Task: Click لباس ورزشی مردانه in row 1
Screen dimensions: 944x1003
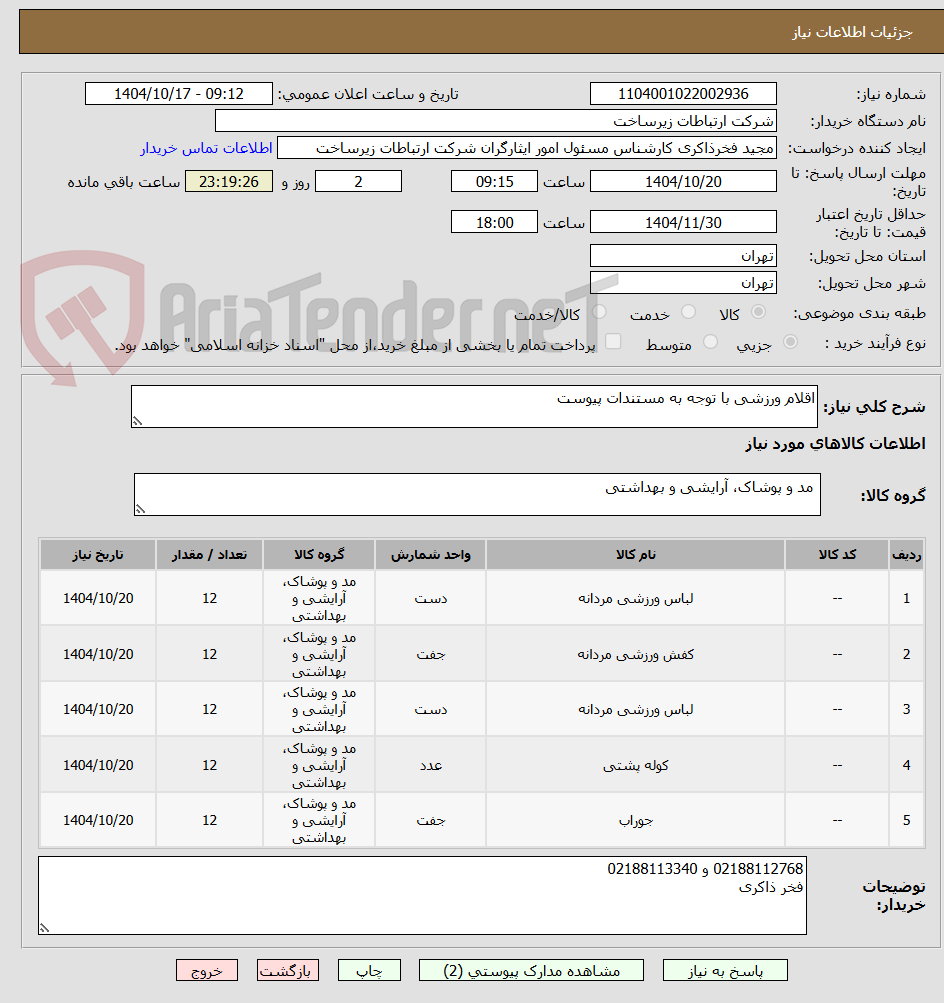Action: click(x=636, y=599)
